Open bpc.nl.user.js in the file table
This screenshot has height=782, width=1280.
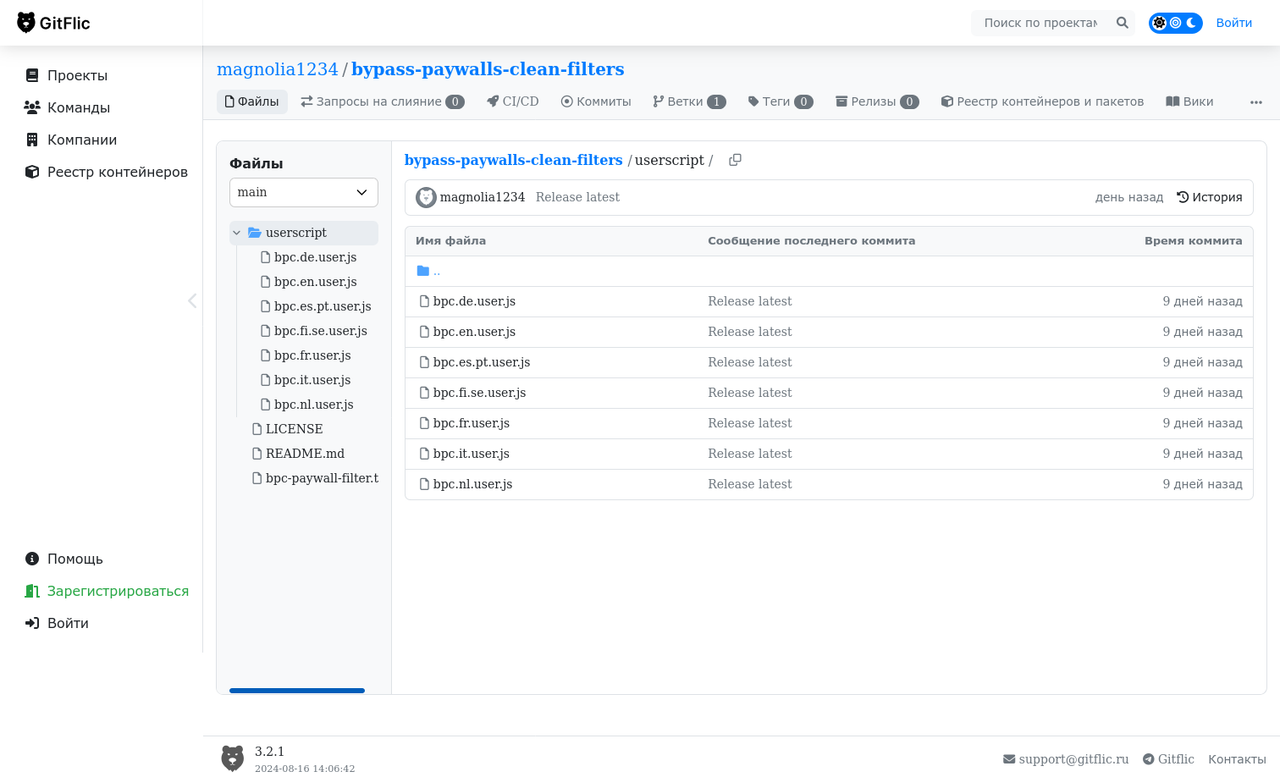[x=472, y=484]
